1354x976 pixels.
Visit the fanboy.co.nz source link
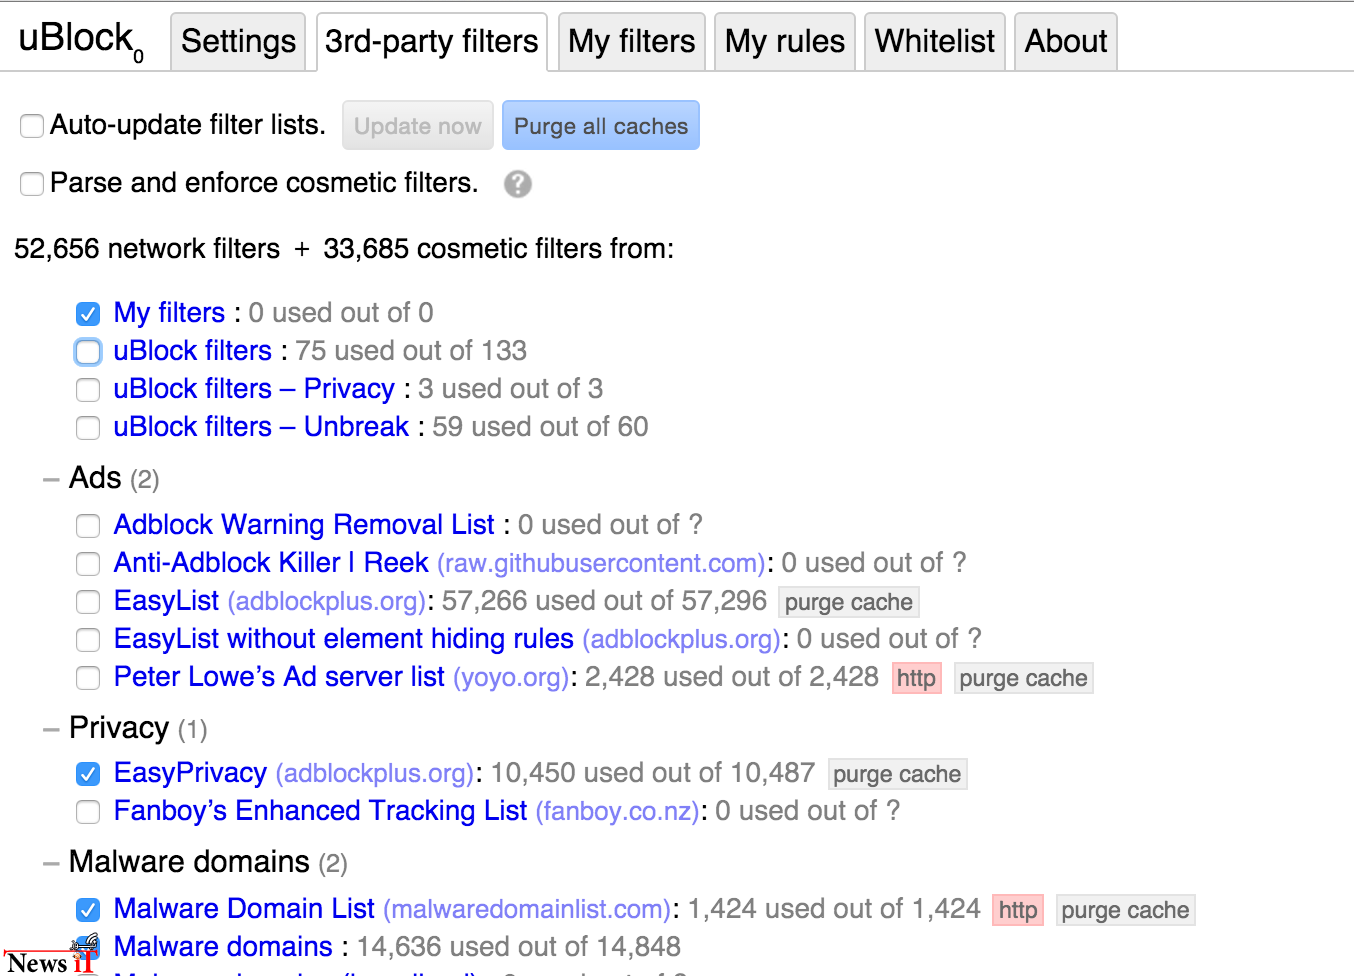click(618, 812)
